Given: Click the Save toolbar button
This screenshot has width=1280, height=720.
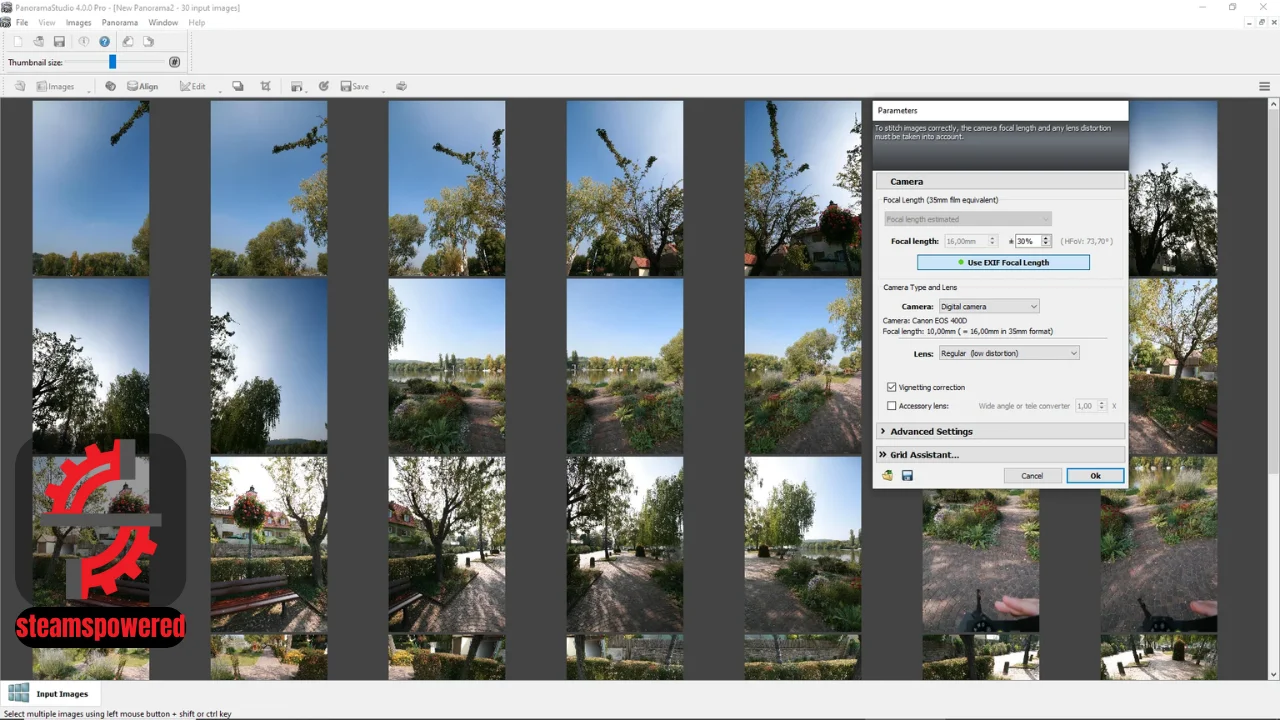Looking at the screenshot, I should [x=354, y=86].
